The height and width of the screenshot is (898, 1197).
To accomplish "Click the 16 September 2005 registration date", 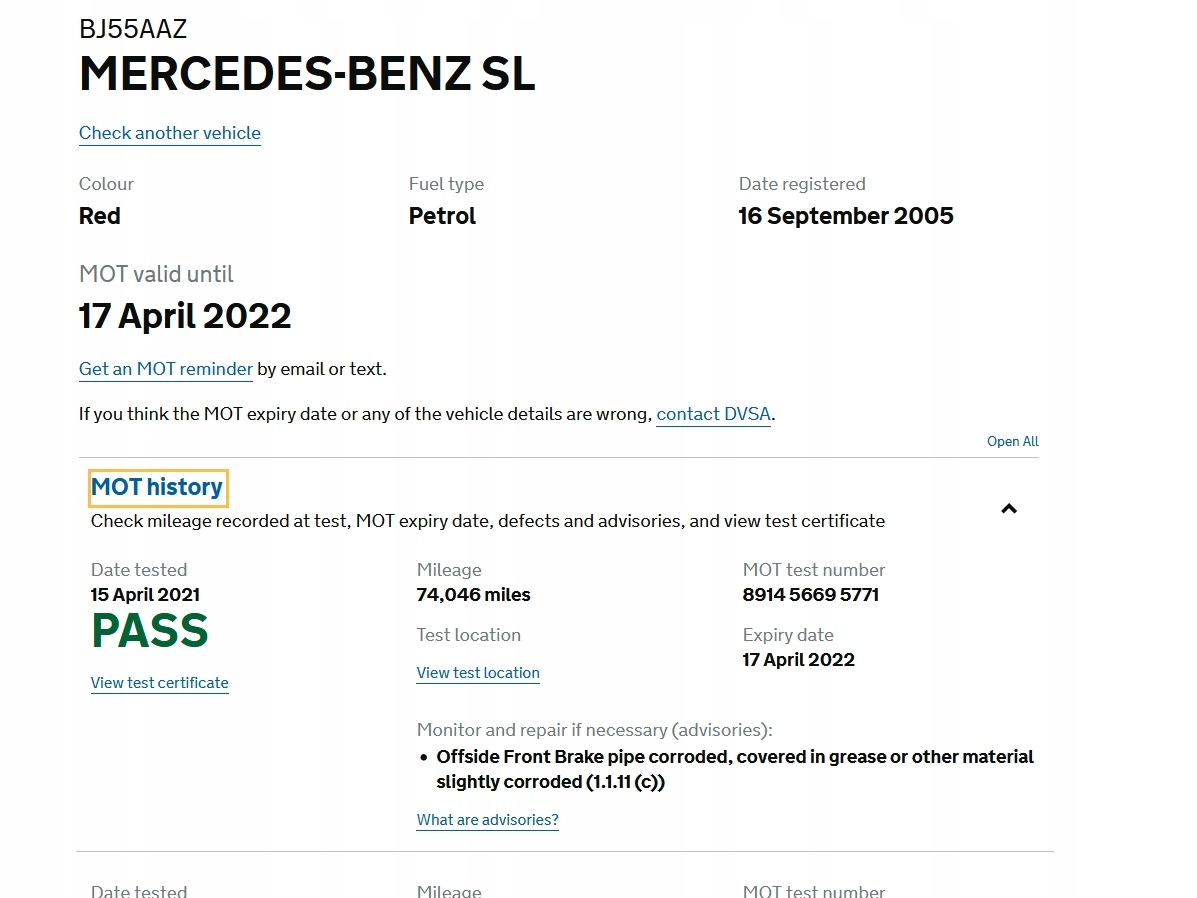I will pos(846,216).
